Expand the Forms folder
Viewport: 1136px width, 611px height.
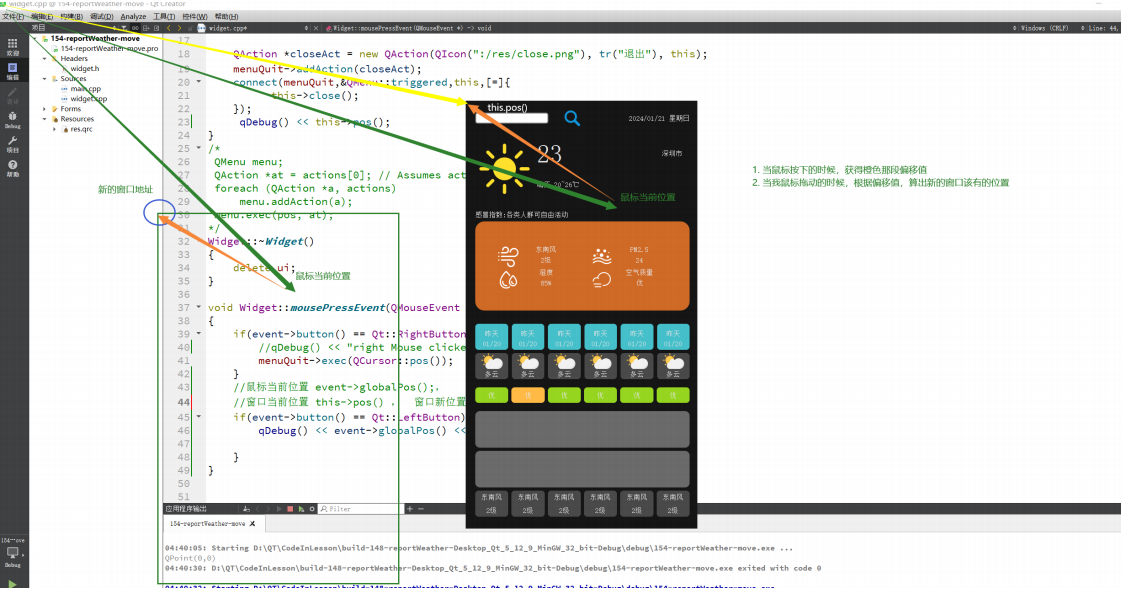pyautogui.click(x=44, y=109)
